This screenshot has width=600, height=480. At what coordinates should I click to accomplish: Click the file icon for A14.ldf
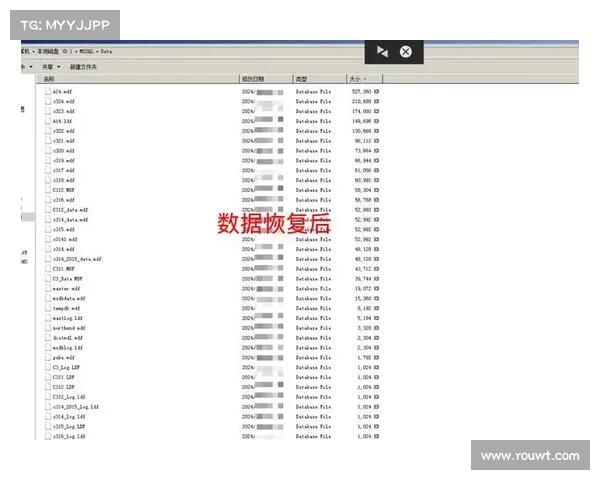[48, 121]
